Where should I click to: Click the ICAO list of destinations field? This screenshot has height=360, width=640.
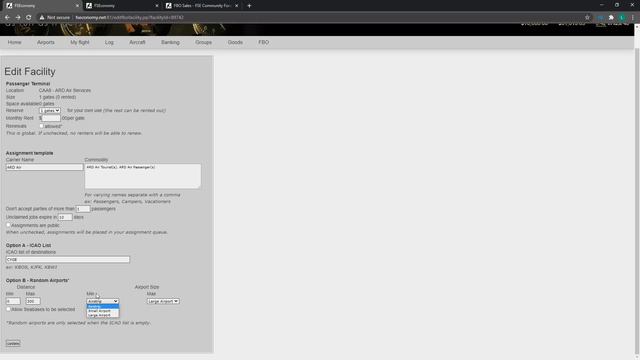coord(68,260)
